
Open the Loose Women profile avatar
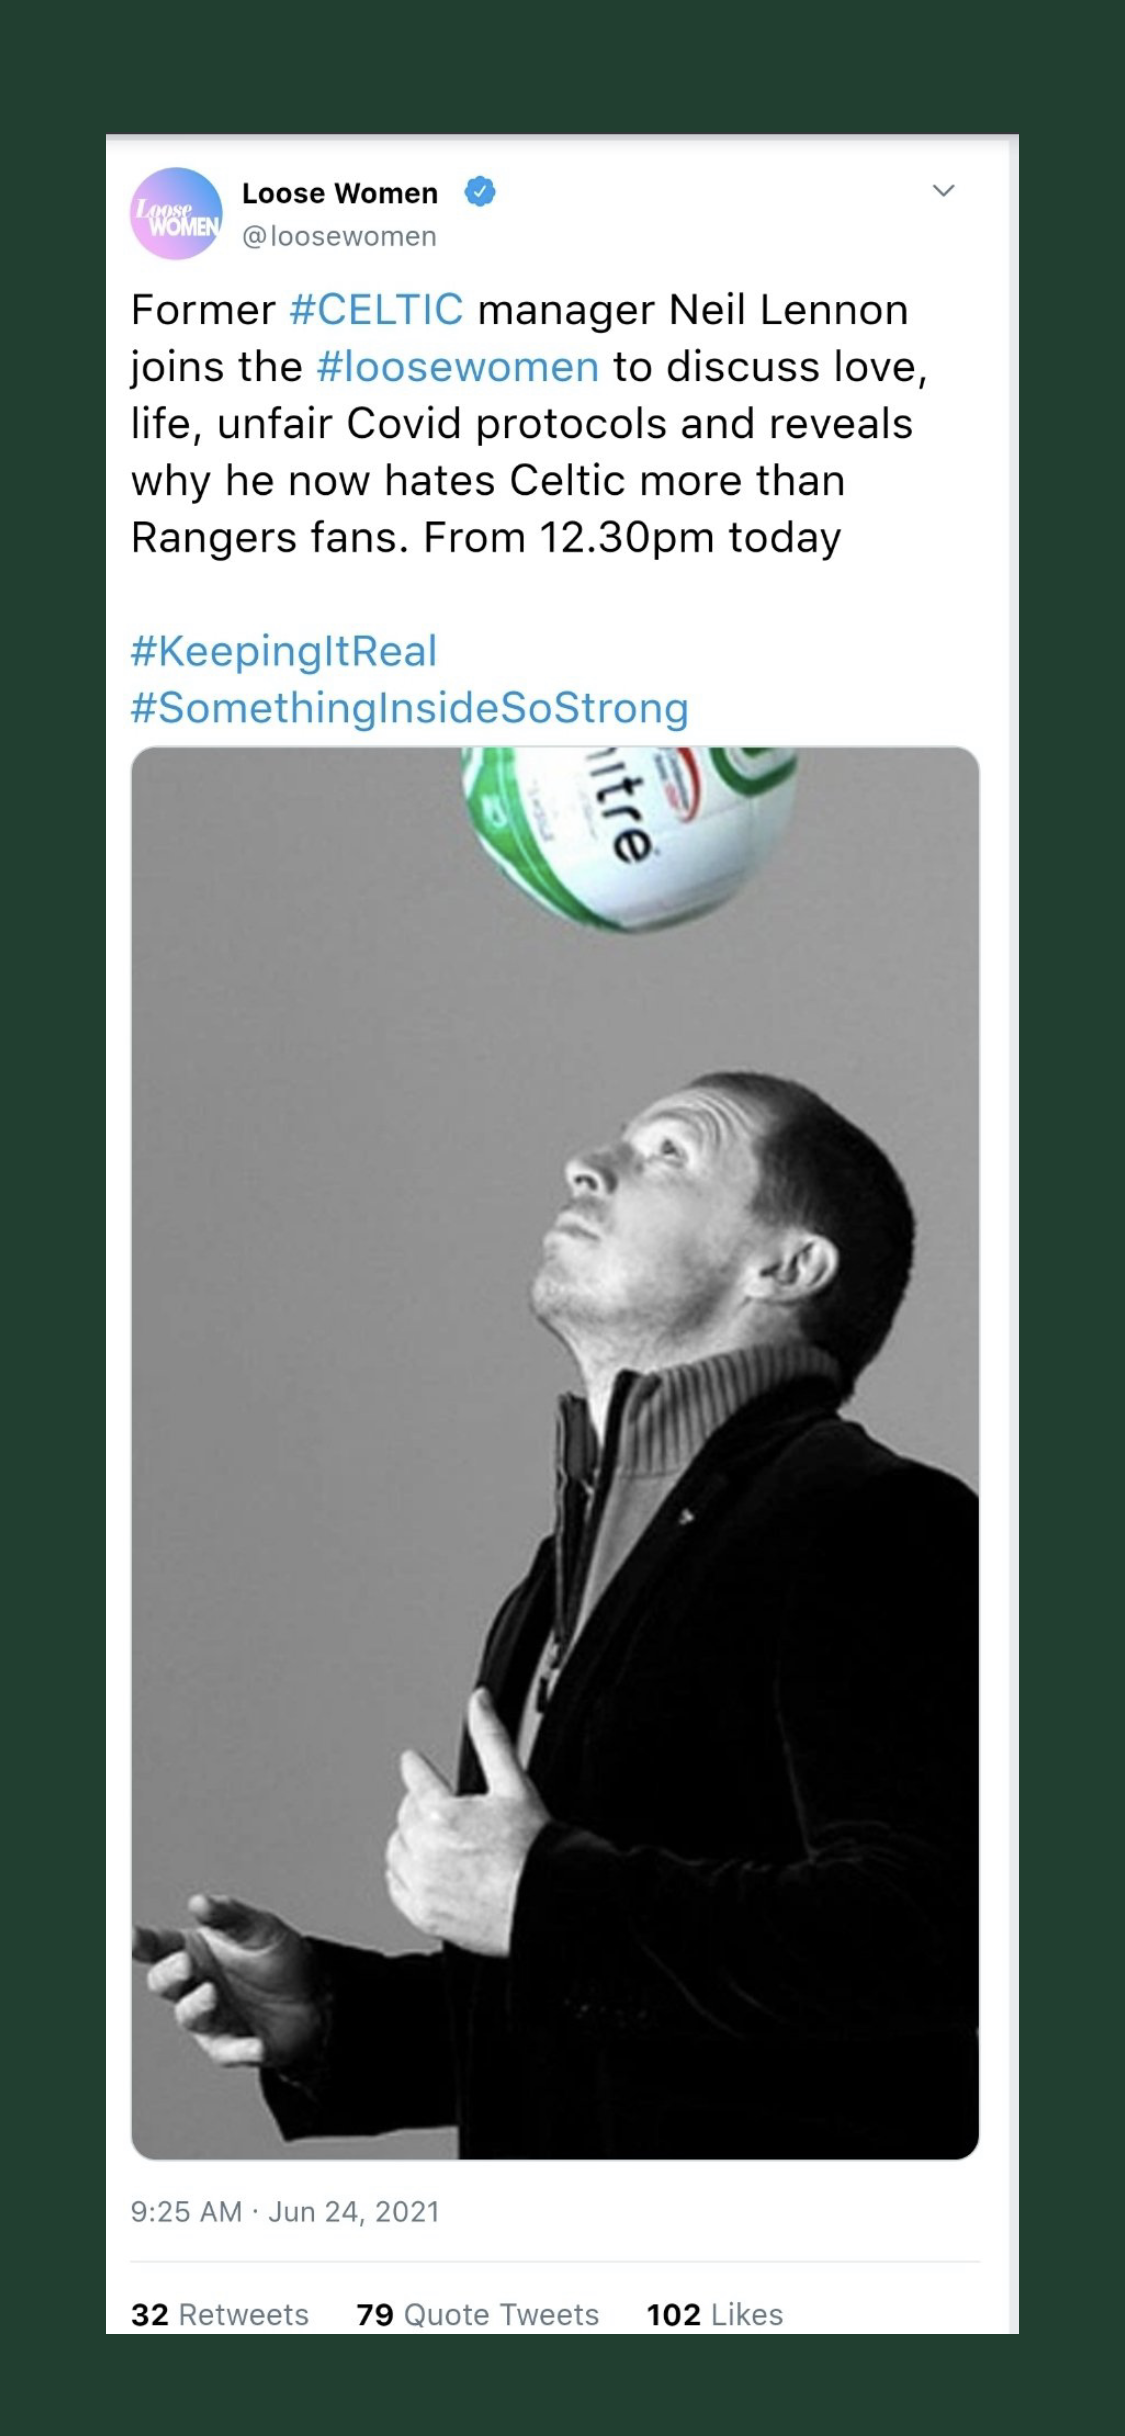pyautogui.click(x=176, y=213)
